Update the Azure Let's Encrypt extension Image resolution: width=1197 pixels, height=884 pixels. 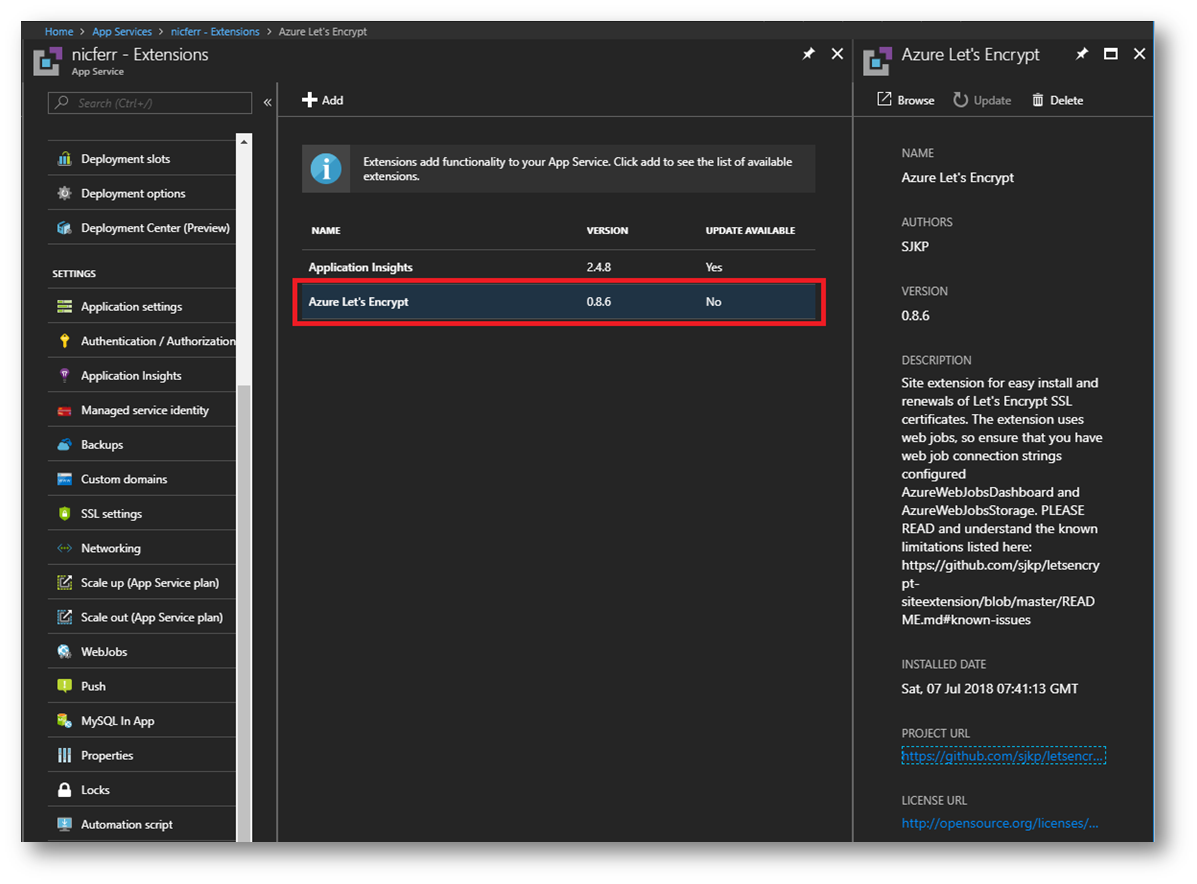point(982,100)
